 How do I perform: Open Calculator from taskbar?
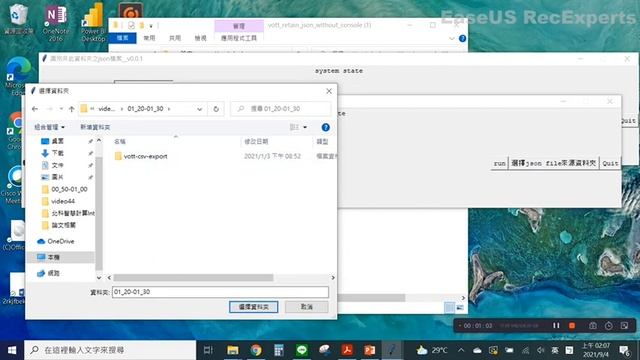pos(279,350)
